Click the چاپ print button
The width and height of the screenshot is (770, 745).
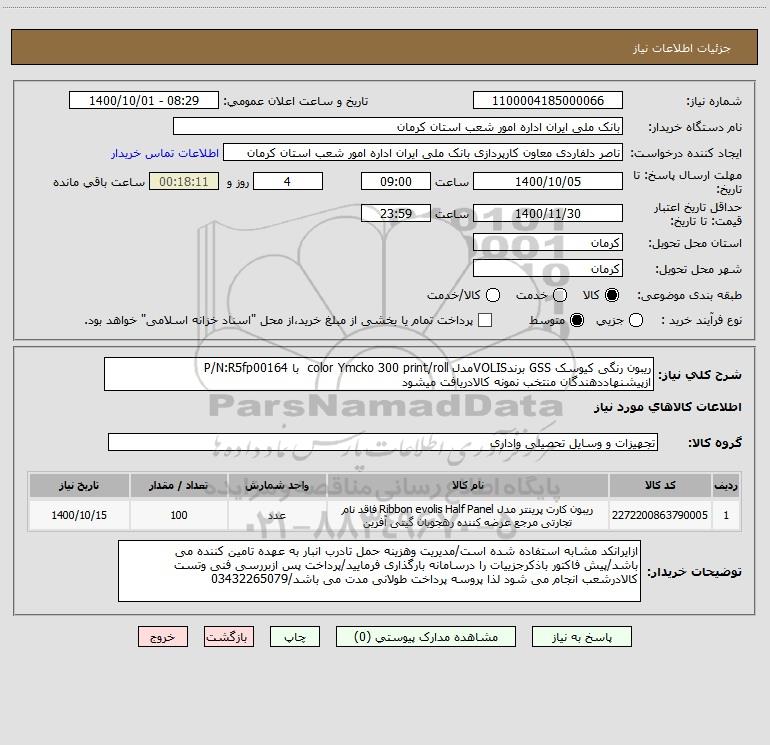coord(295,637)
